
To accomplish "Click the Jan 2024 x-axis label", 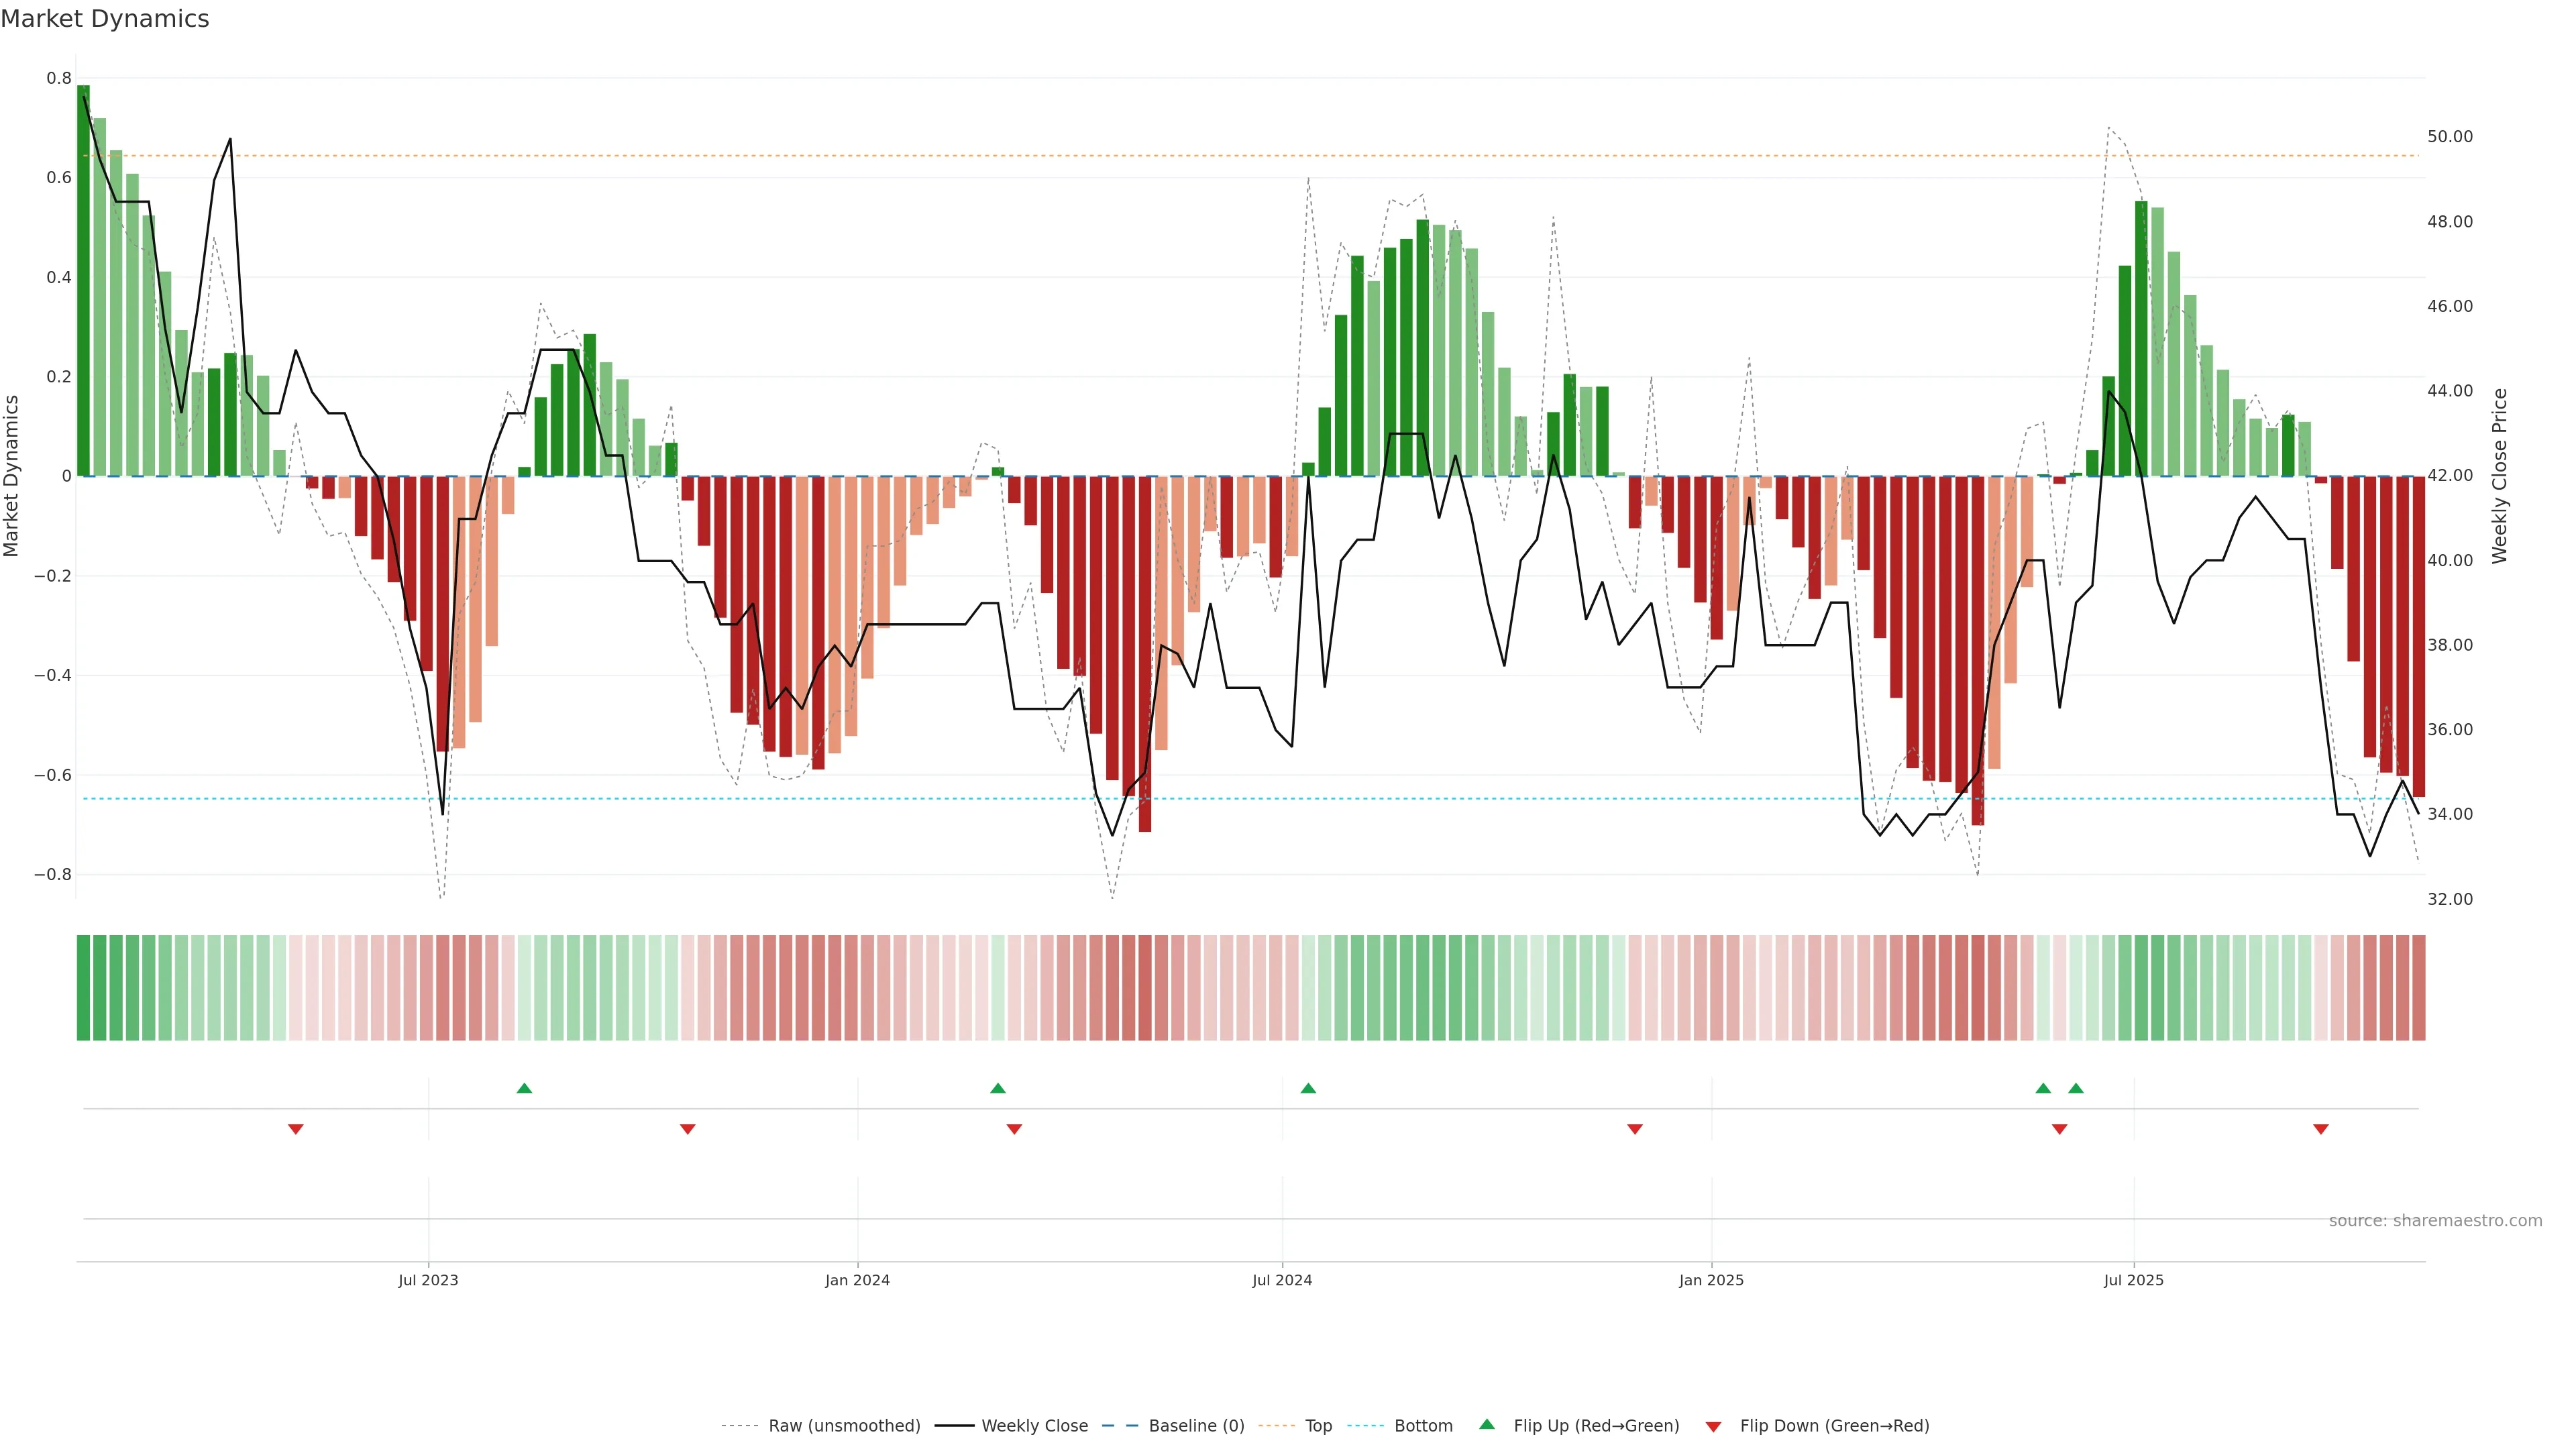I will pos(857,1280).
